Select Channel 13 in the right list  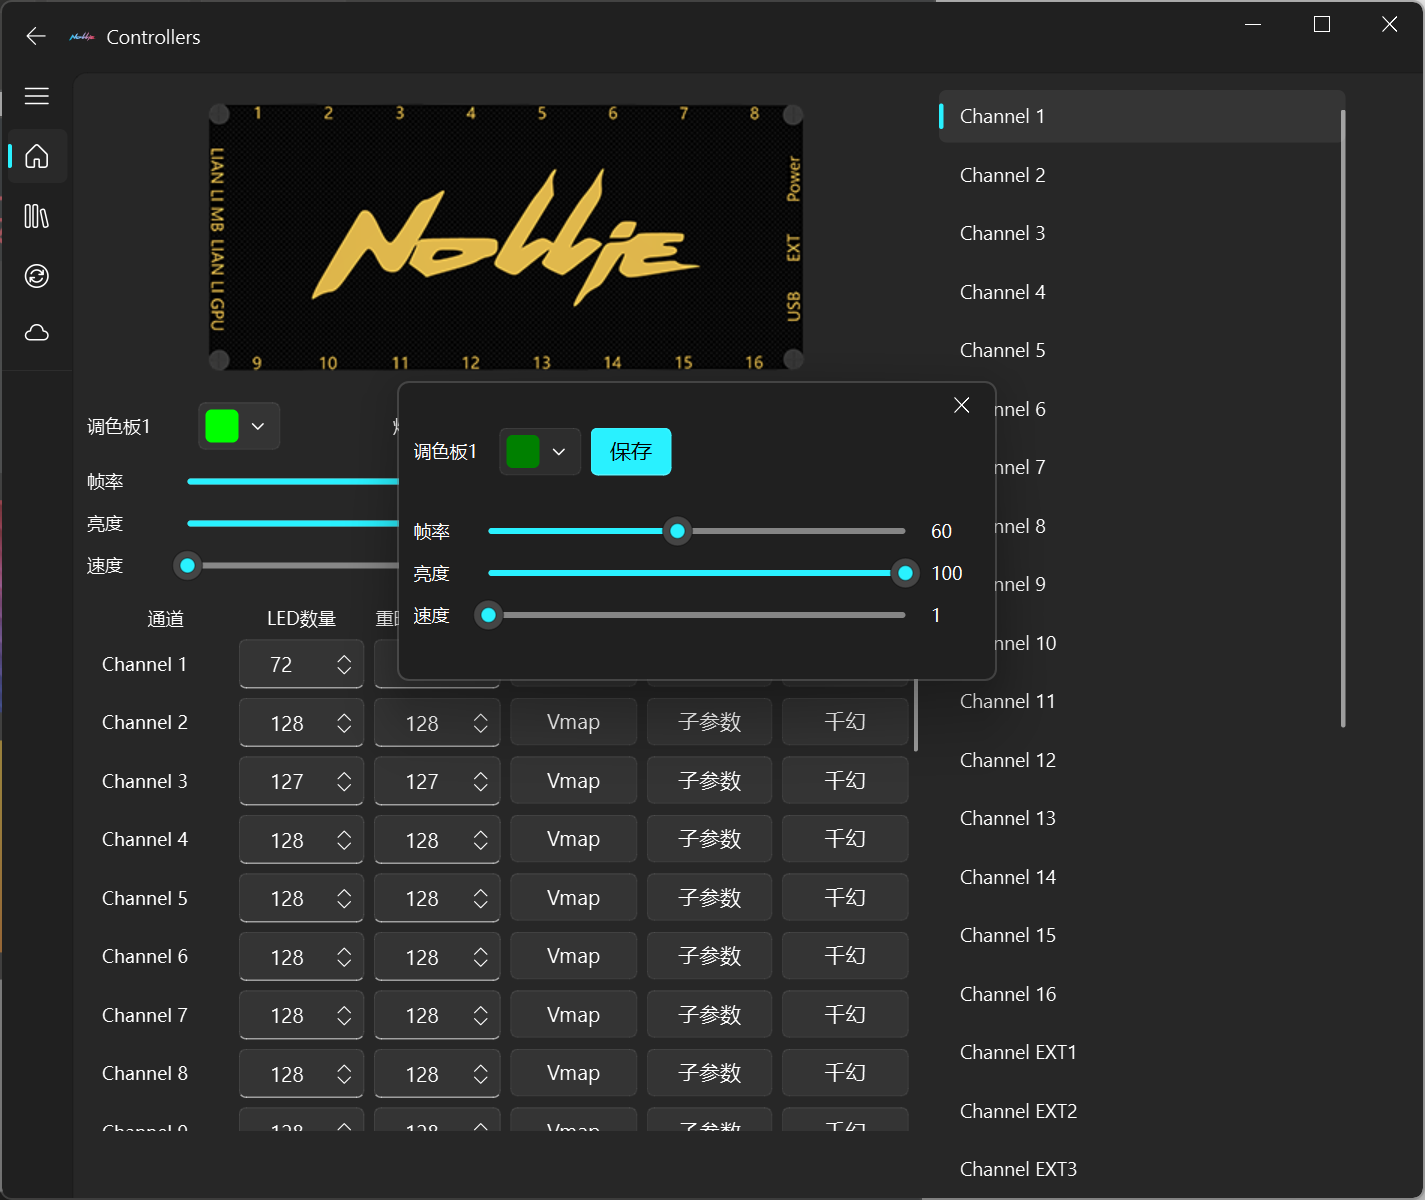[1140, 818]
